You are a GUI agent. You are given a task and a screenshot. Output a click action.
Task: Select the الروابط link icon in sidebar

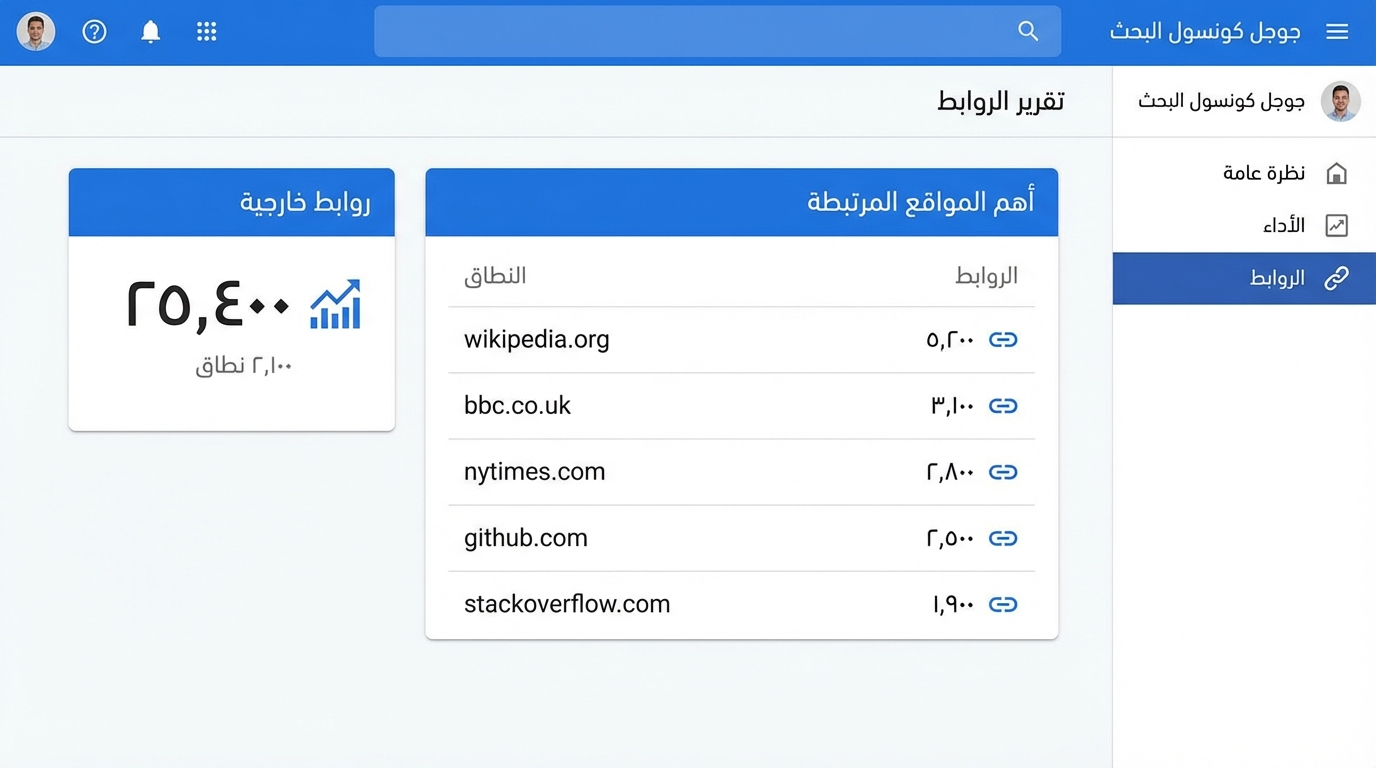point(1338,278)
